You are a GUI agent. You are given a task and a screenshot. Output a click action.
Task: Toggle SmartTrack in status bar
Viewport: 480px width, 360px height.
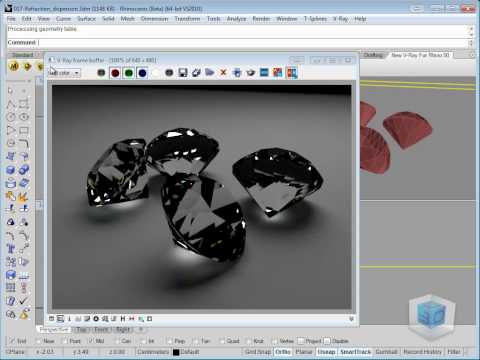[355, 352]
